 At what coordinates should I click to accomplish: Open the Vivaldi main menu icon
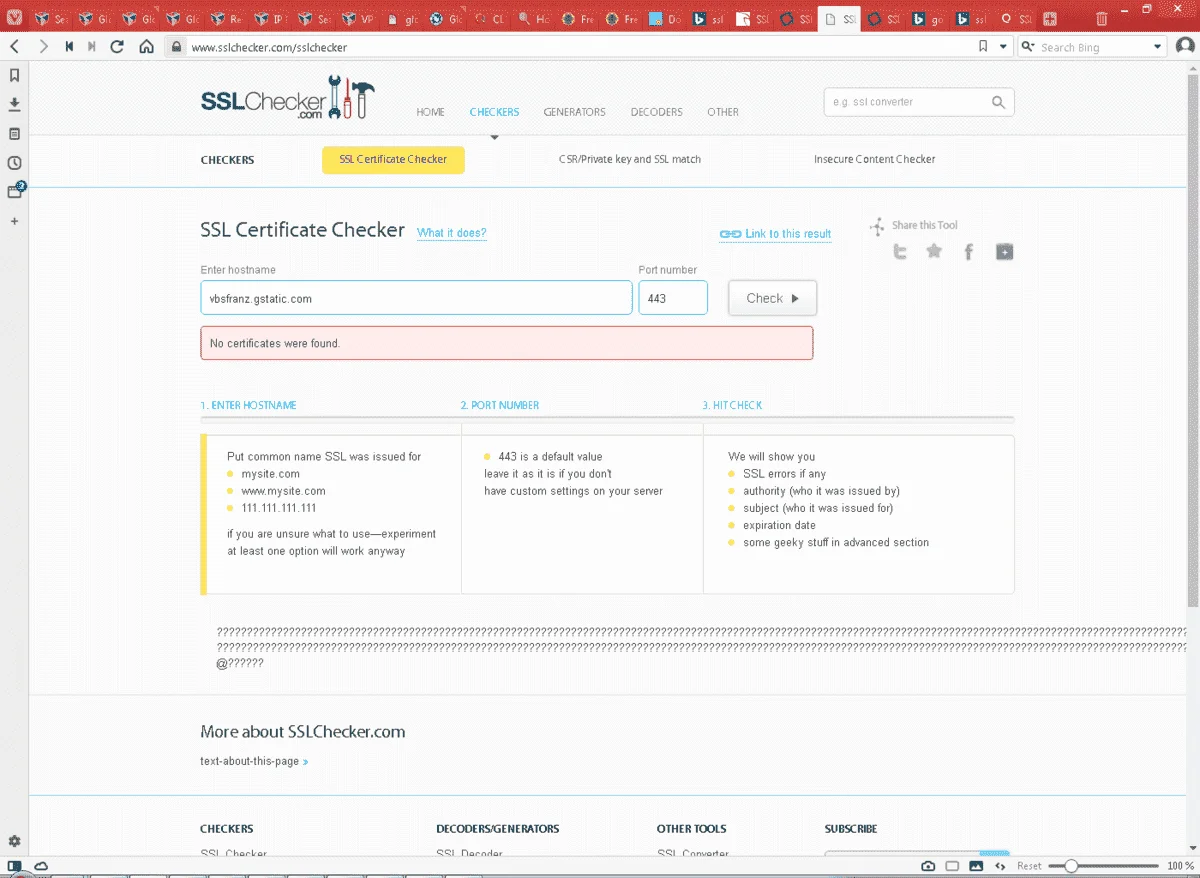point(14,17)
